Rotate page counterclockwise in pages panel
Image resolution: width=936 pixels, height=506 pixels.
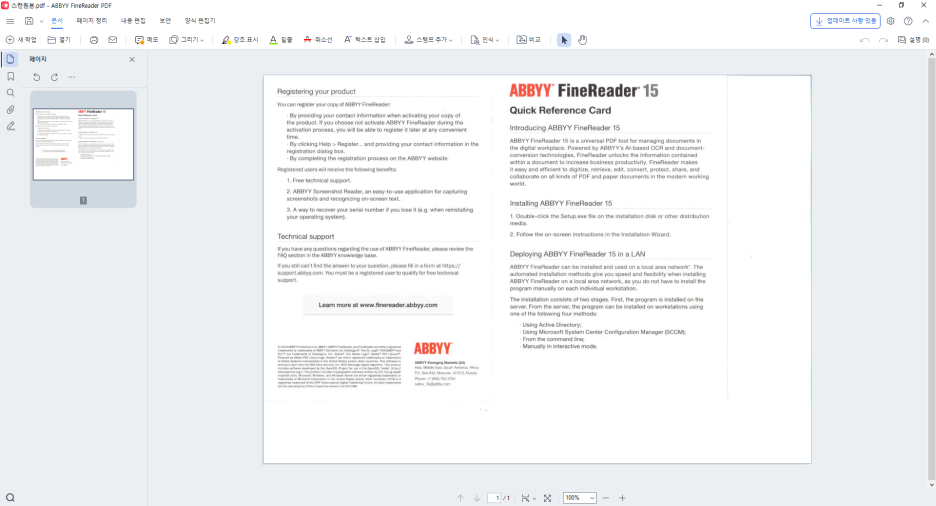tap(36, 77)
